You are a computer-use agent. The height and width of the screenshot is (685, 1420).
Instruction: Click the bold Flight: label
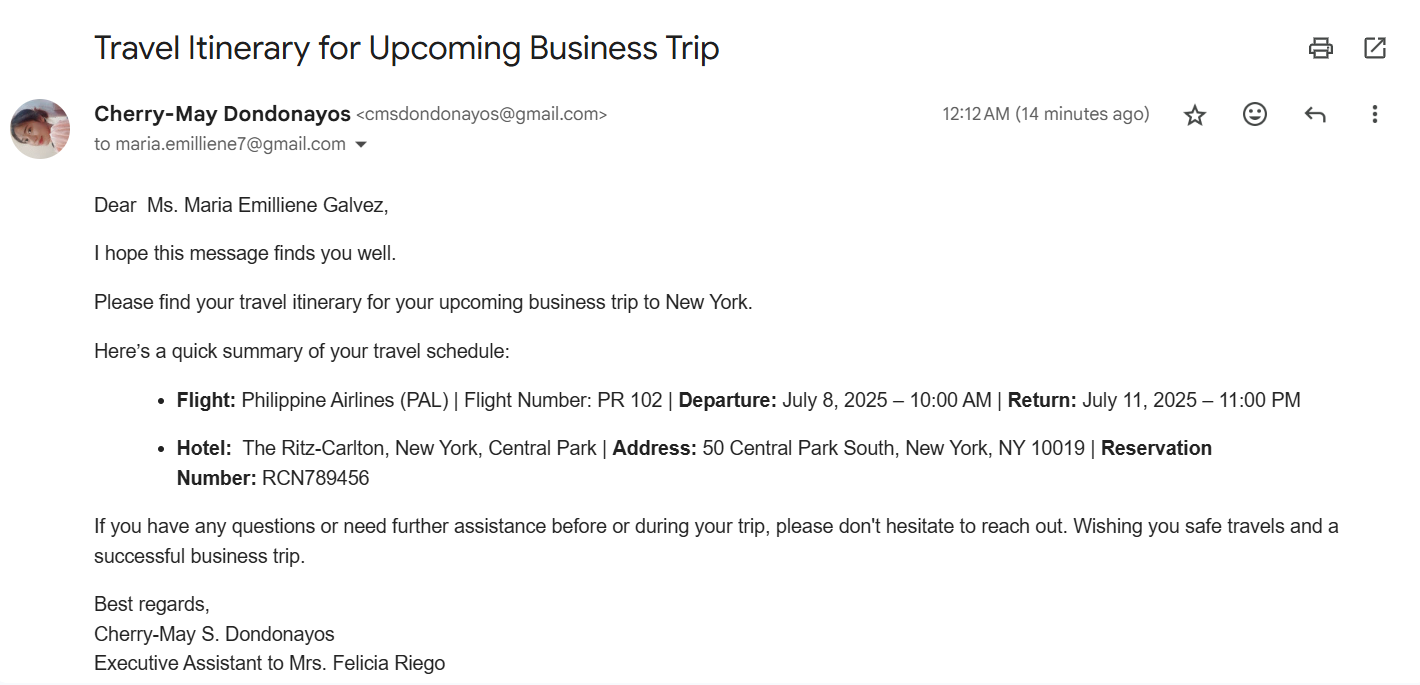[206, 400]
